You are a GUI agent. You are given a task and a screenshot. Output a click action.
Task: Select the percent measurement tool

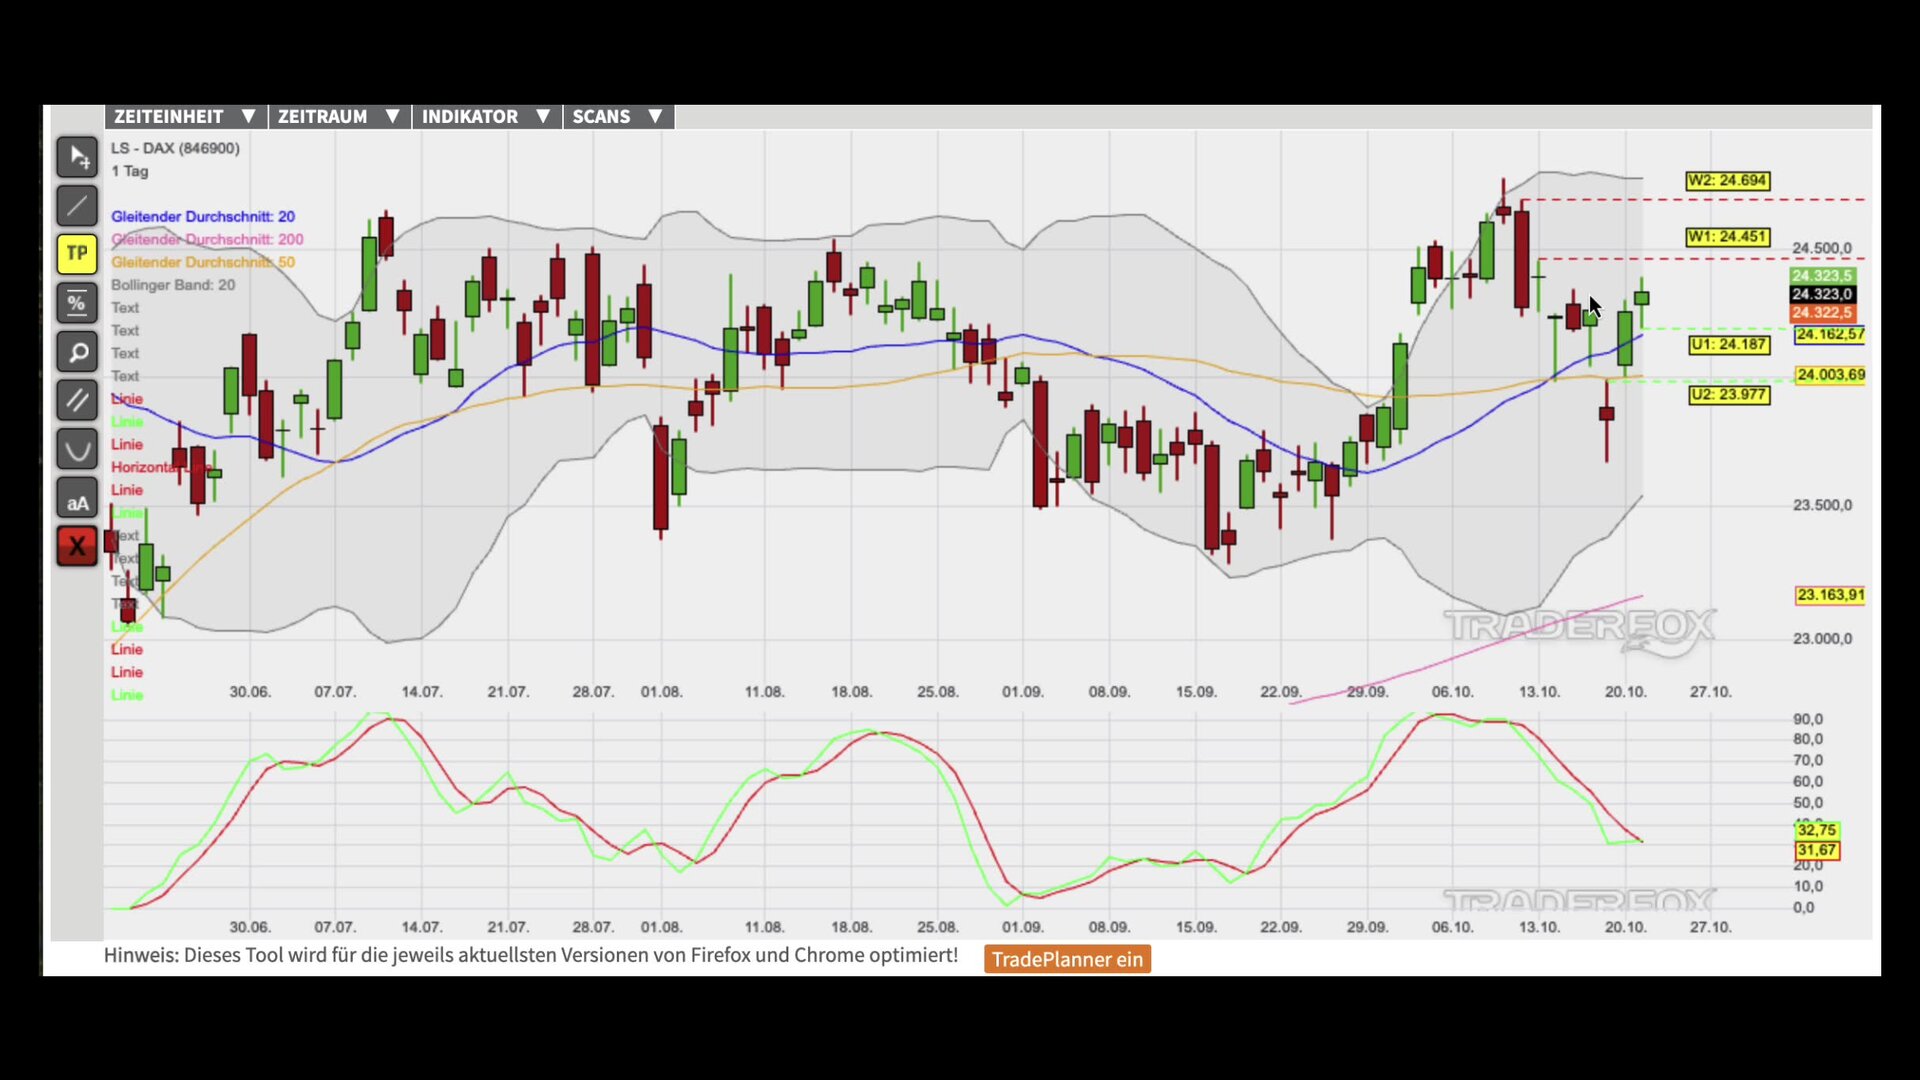pos(77,303)
